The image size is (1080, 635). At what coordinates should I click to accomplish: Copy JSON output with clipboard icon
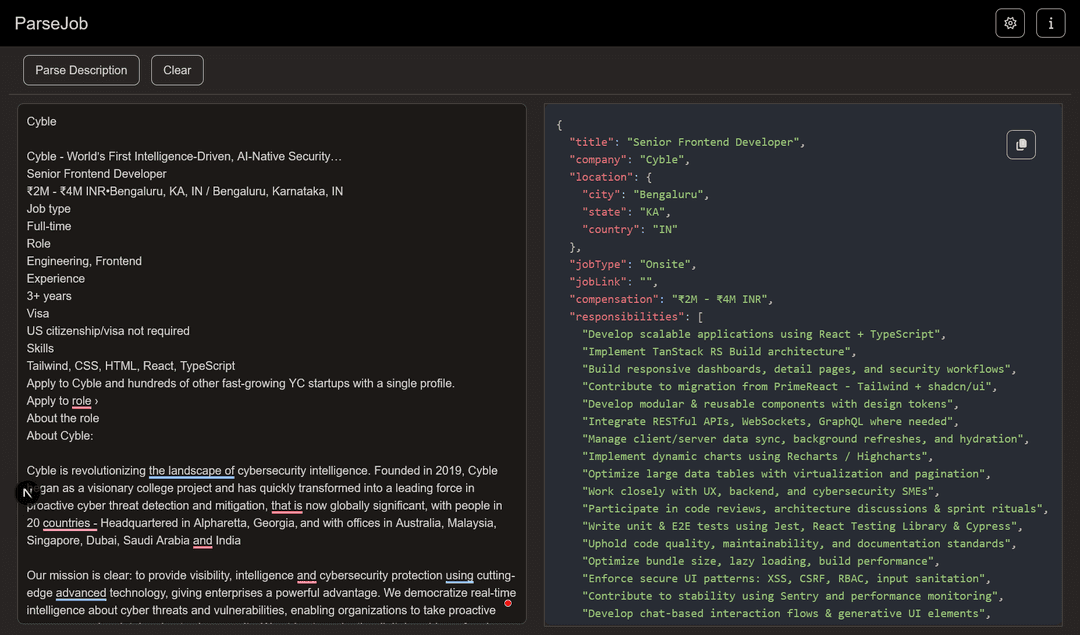click(x=1021, y=145)
